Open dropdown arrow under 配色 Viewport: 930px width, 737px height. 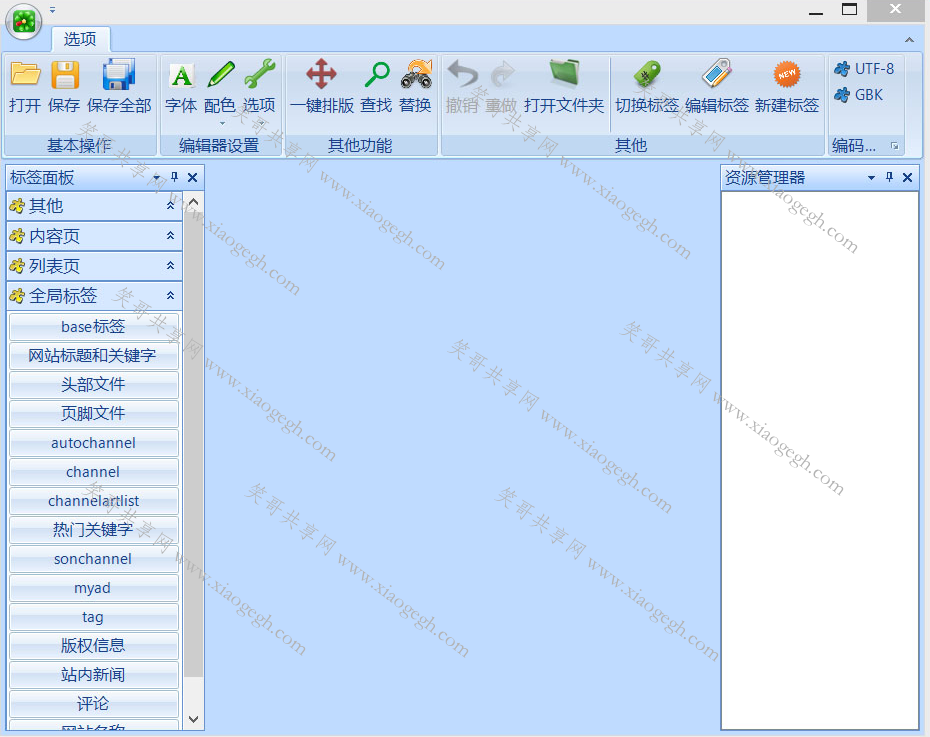(x=222, y=123)
